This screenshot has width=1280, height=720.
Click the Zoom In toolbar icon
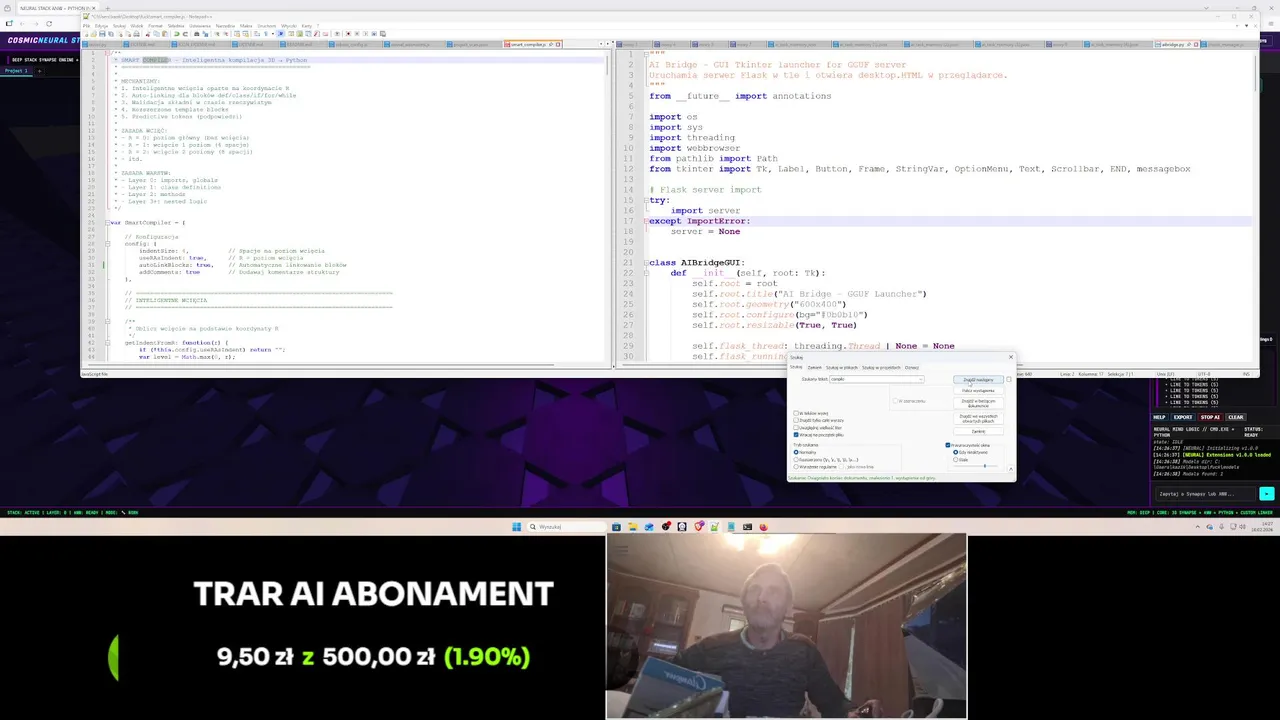click(x=216, y=34)
